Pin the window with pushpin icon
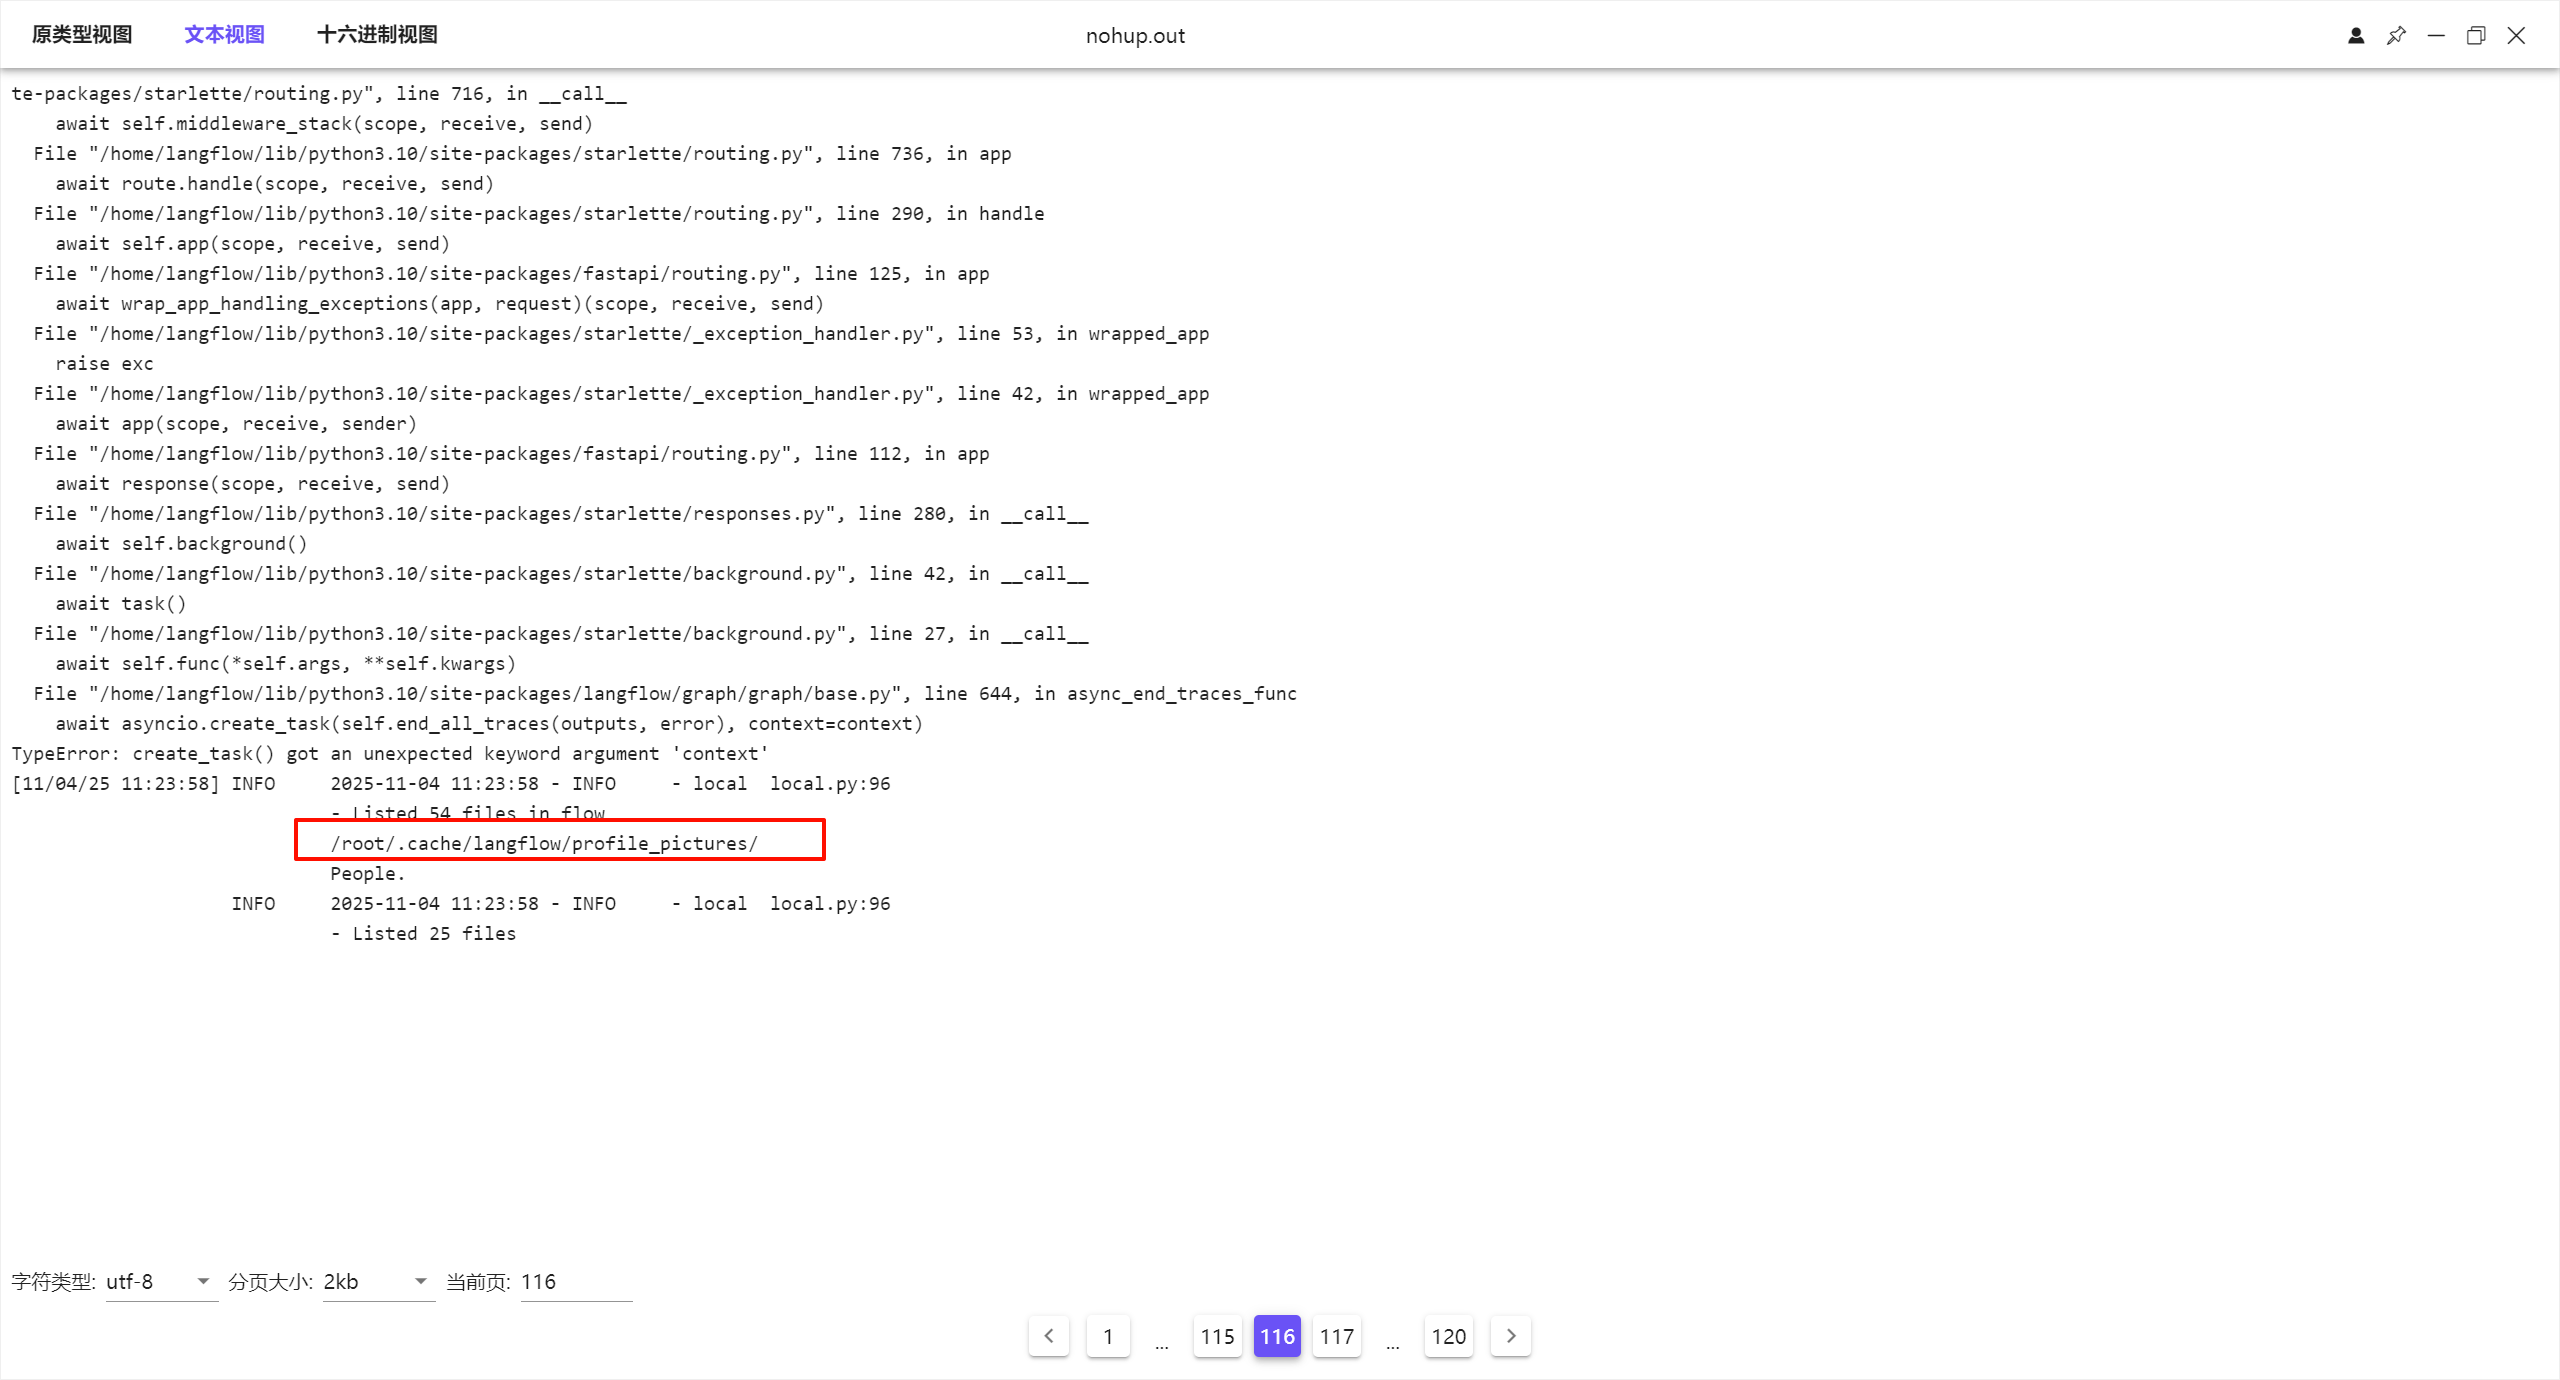The width and height of the screenshot is (2560, 1380). coord(2396,36)
